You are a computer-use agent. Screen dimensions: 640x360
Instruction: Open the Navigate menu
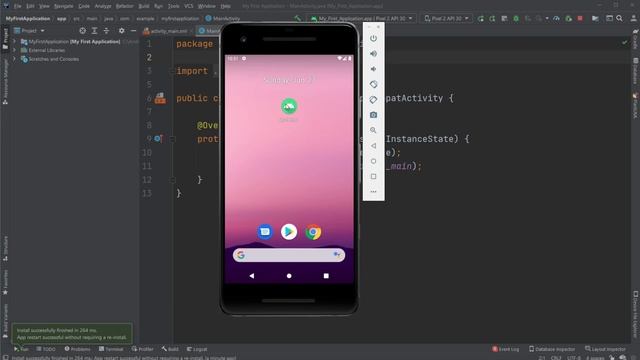(64, 6)
